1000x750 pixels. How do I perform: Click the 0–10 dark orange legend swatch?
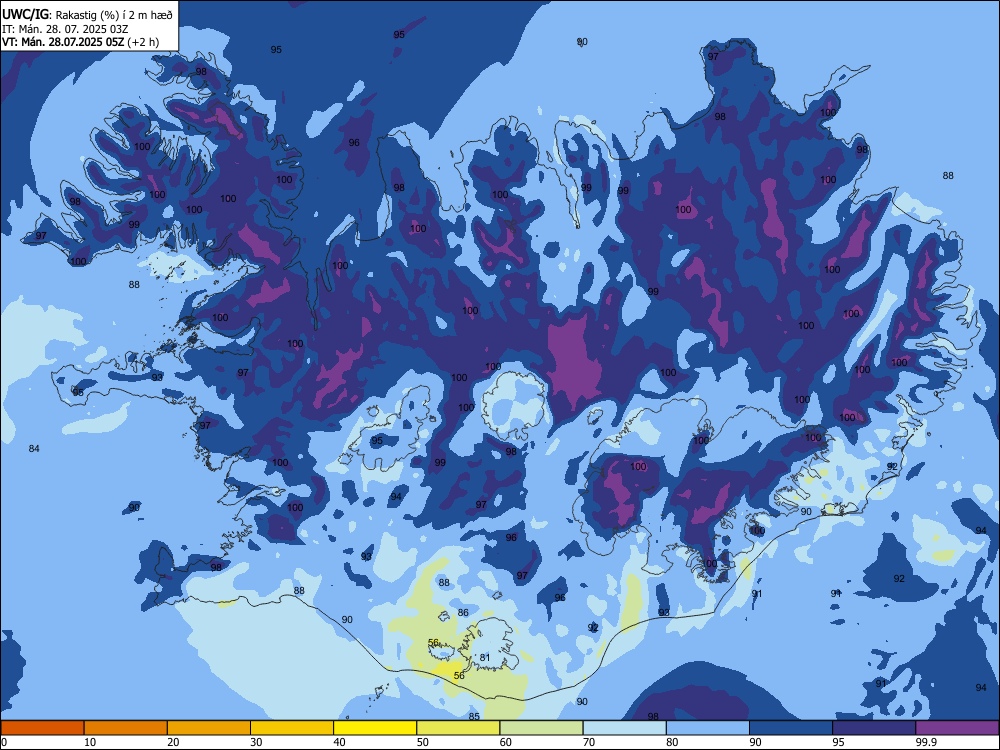[42, 728]
